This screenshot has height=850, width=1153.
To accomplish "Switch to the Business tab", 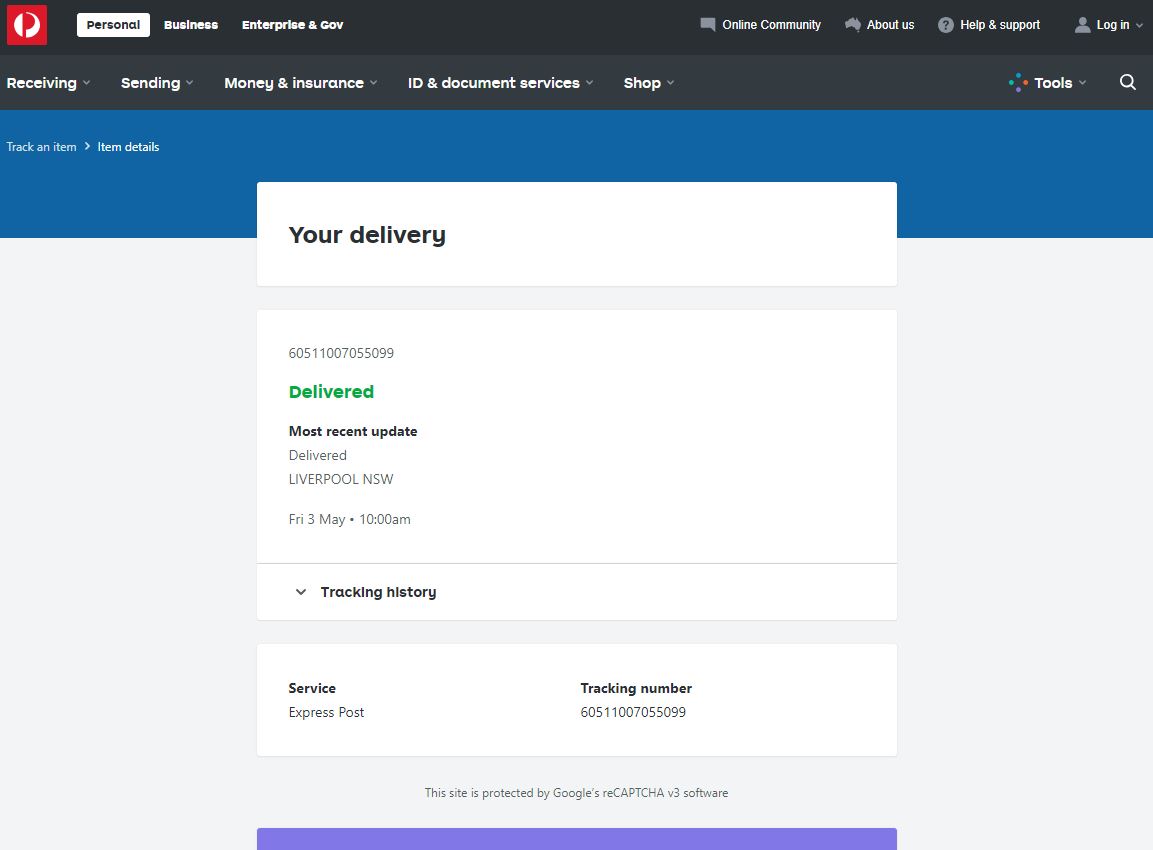I will (191, 25).
